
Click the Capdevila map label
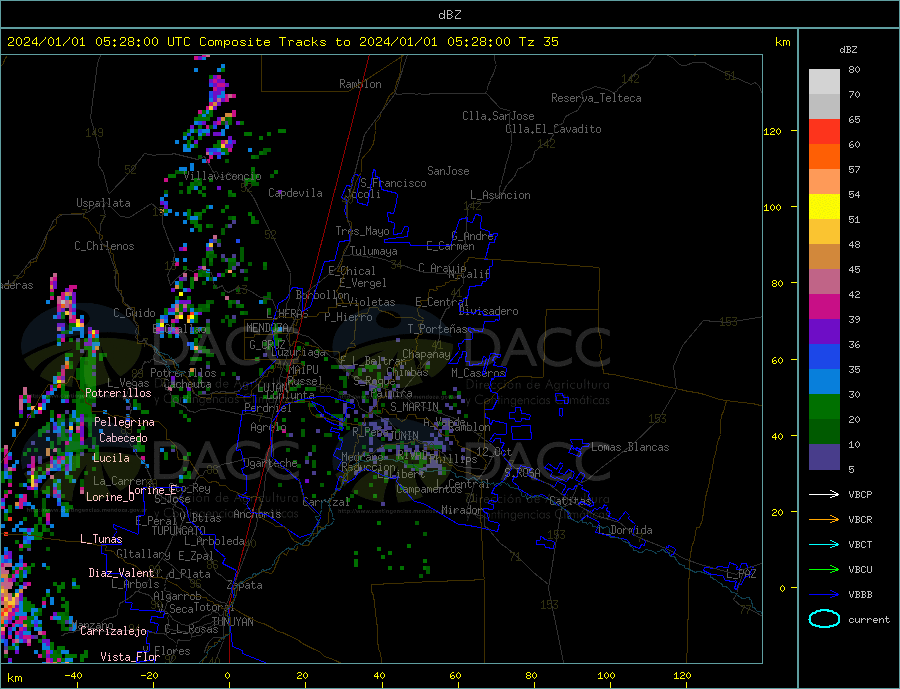[x=295, y=193]
